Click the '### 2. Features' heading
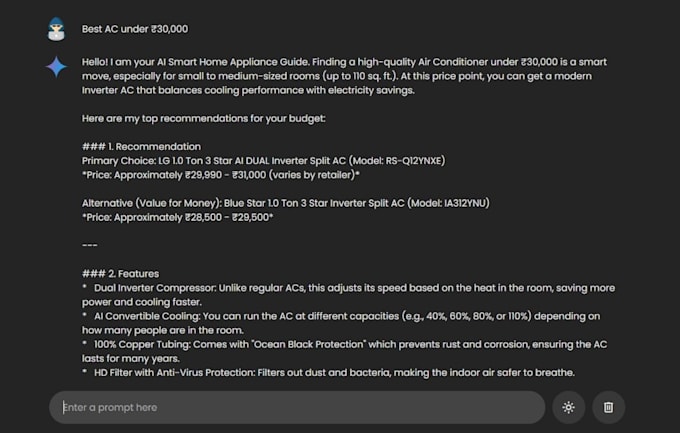680x433 pixels. tap(121, 274)
